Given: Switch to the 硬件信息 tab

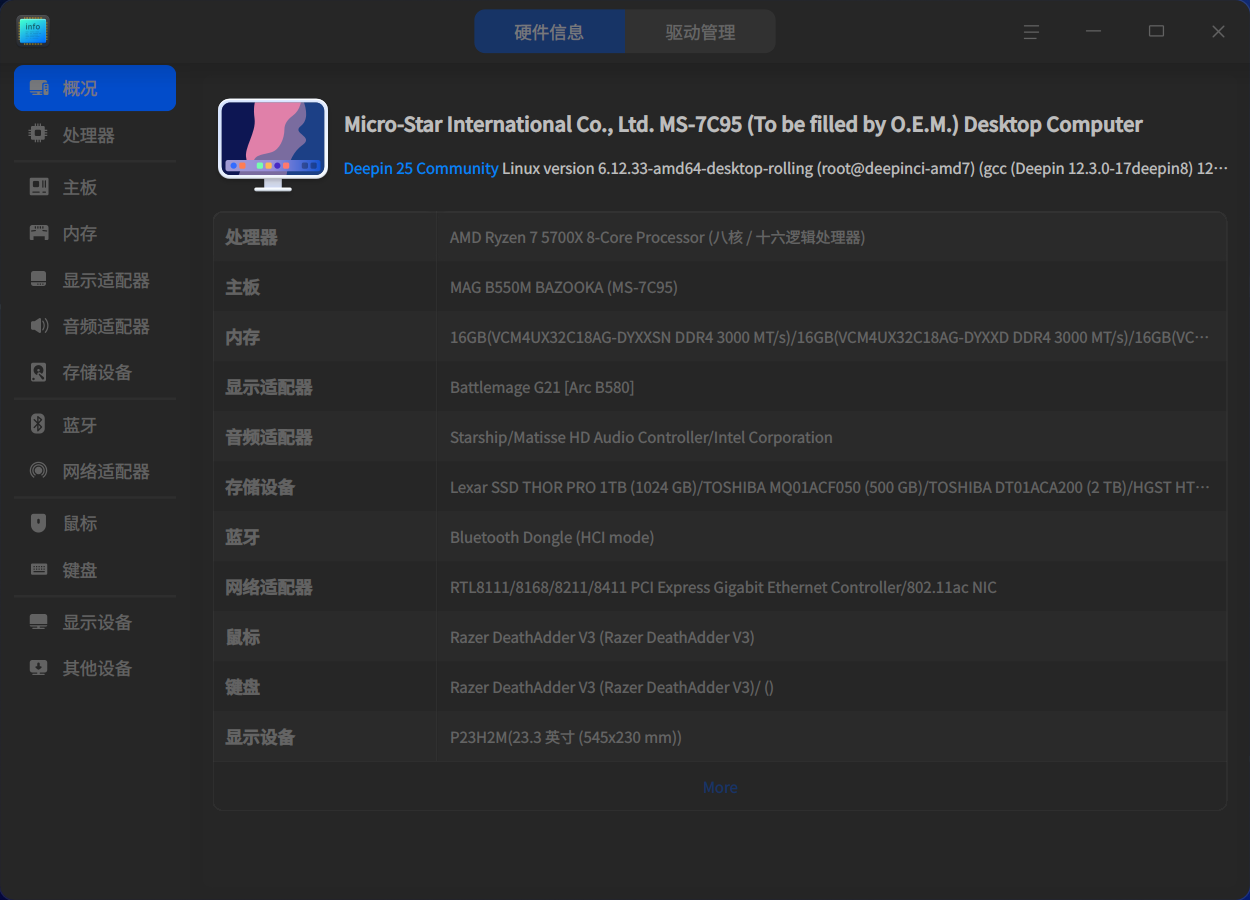Looking at the screenshot, I should pos(550,32).
